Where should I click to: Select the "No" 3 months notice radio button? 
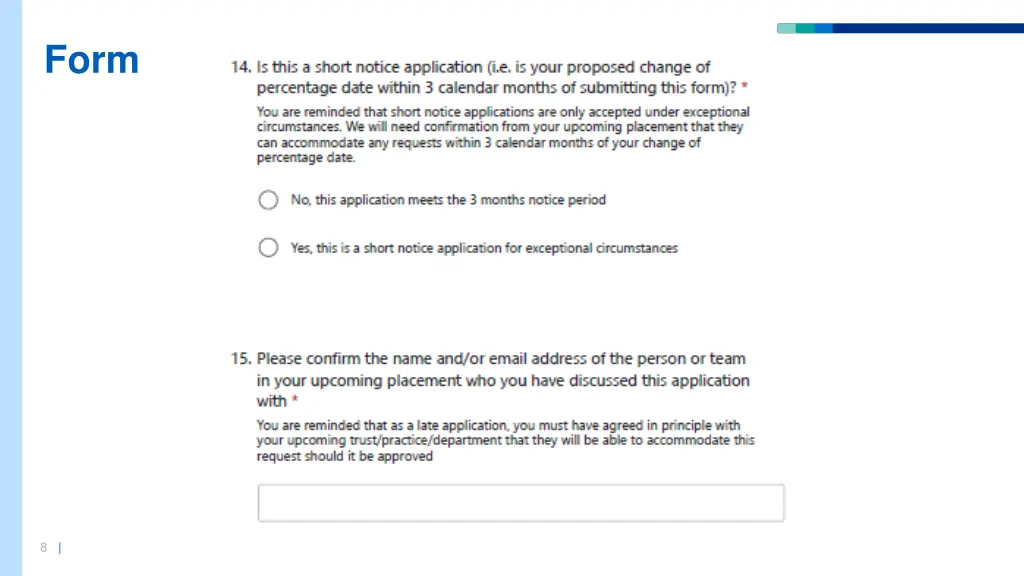coord(268,200)
